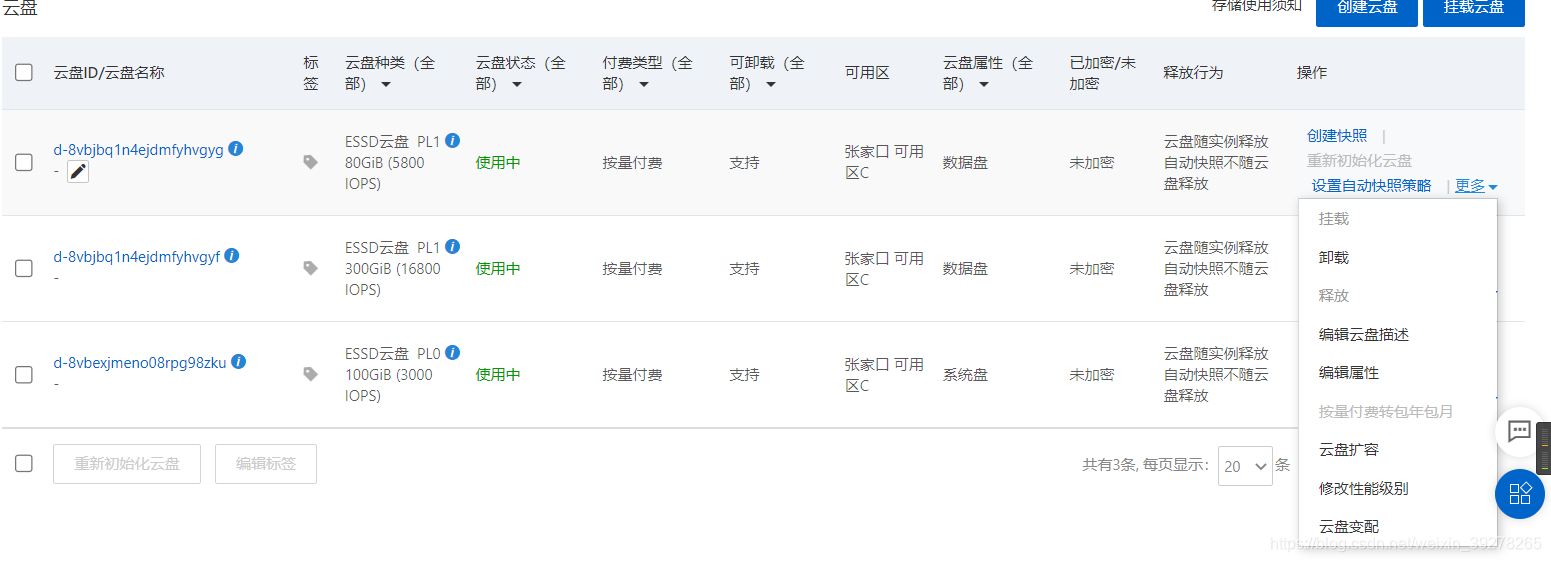Check the box for disk d-8vbexjmeno08rpg98zku

coord(24,375)
